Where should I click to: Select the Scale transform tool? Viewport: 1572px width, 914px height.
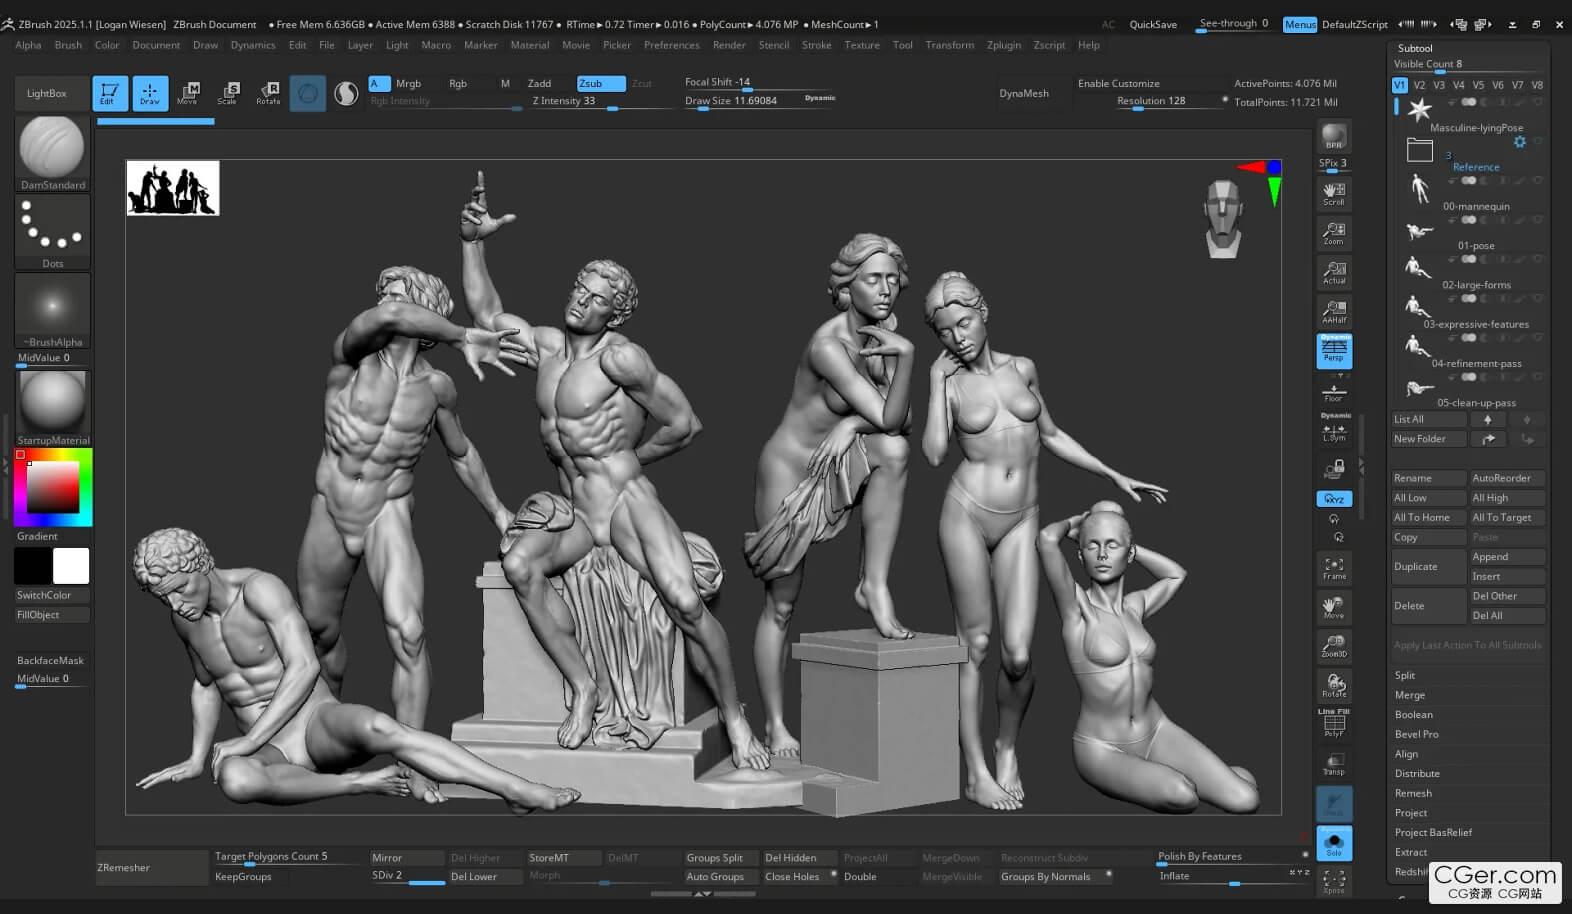coord(228,93)
